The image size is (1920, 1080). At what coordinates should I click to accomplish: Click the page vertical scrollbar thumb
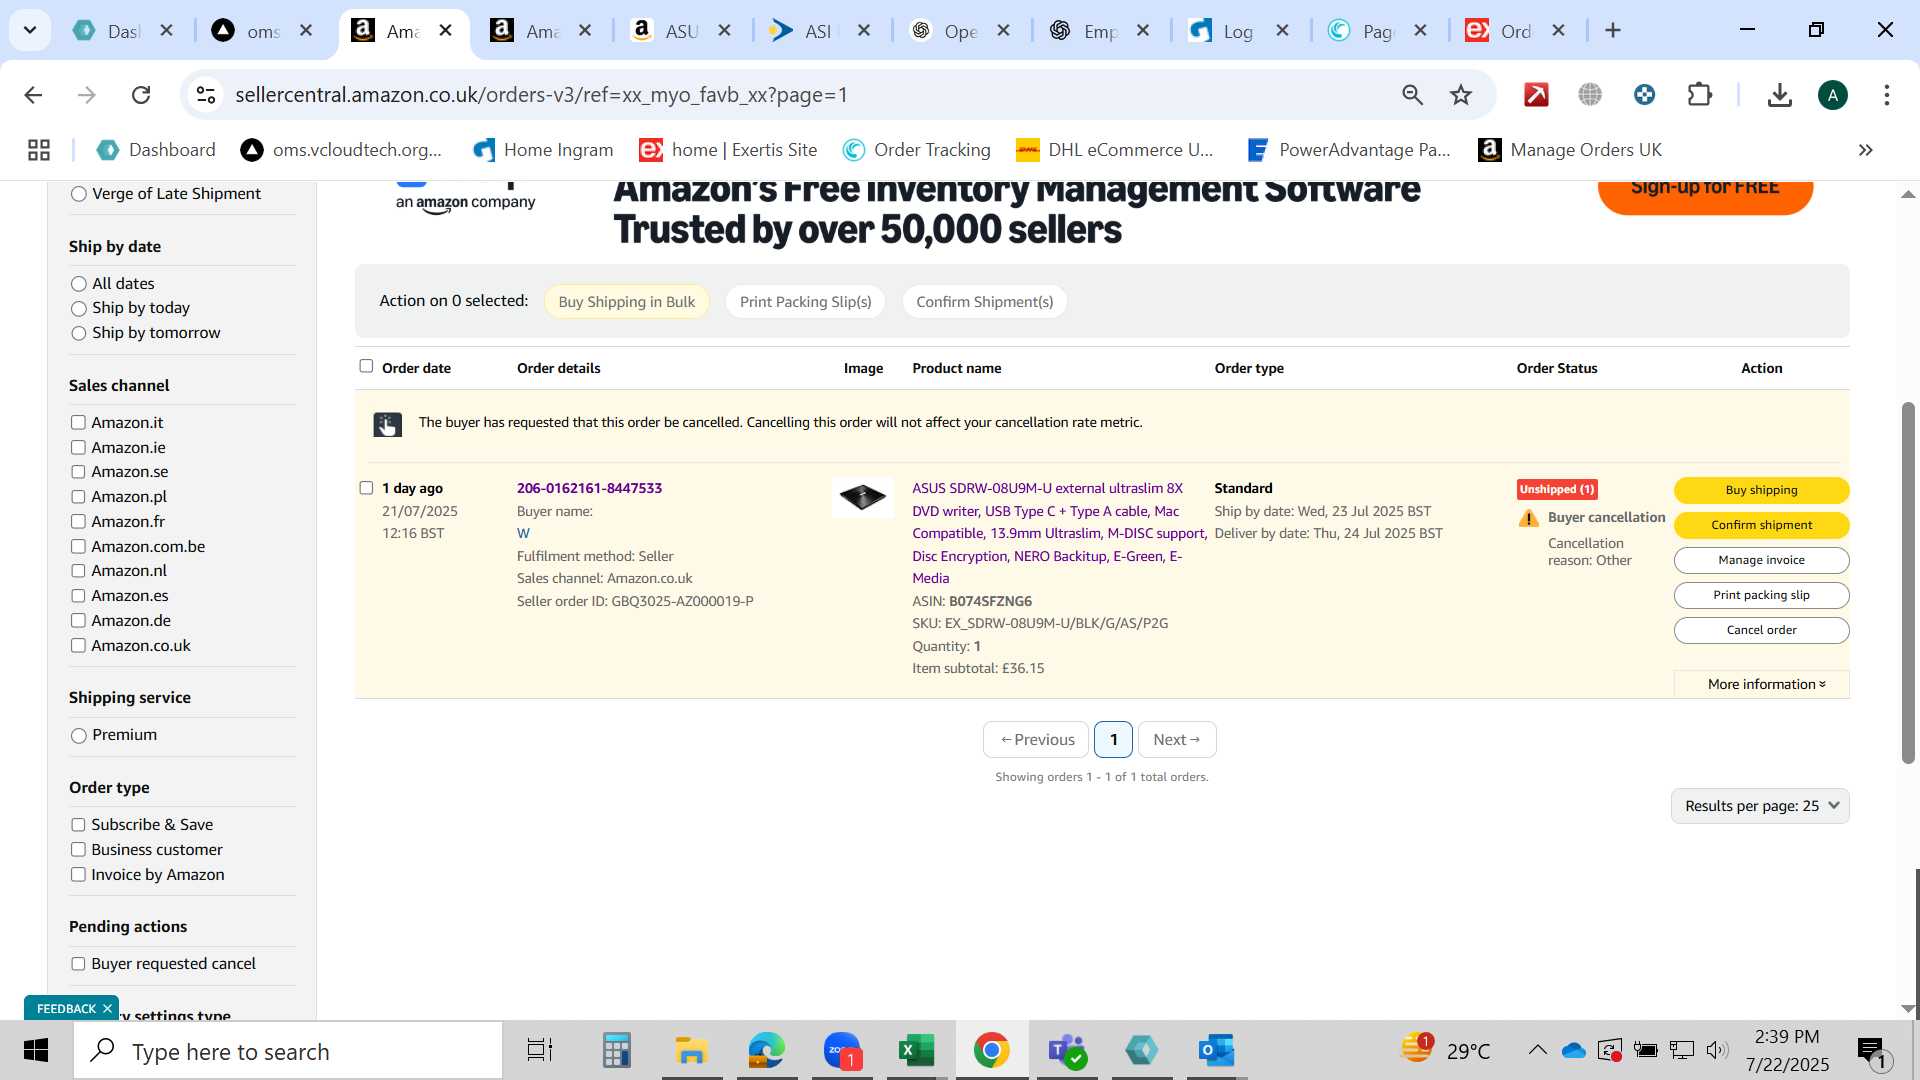pyautogui.click(x=1908, y=583)
